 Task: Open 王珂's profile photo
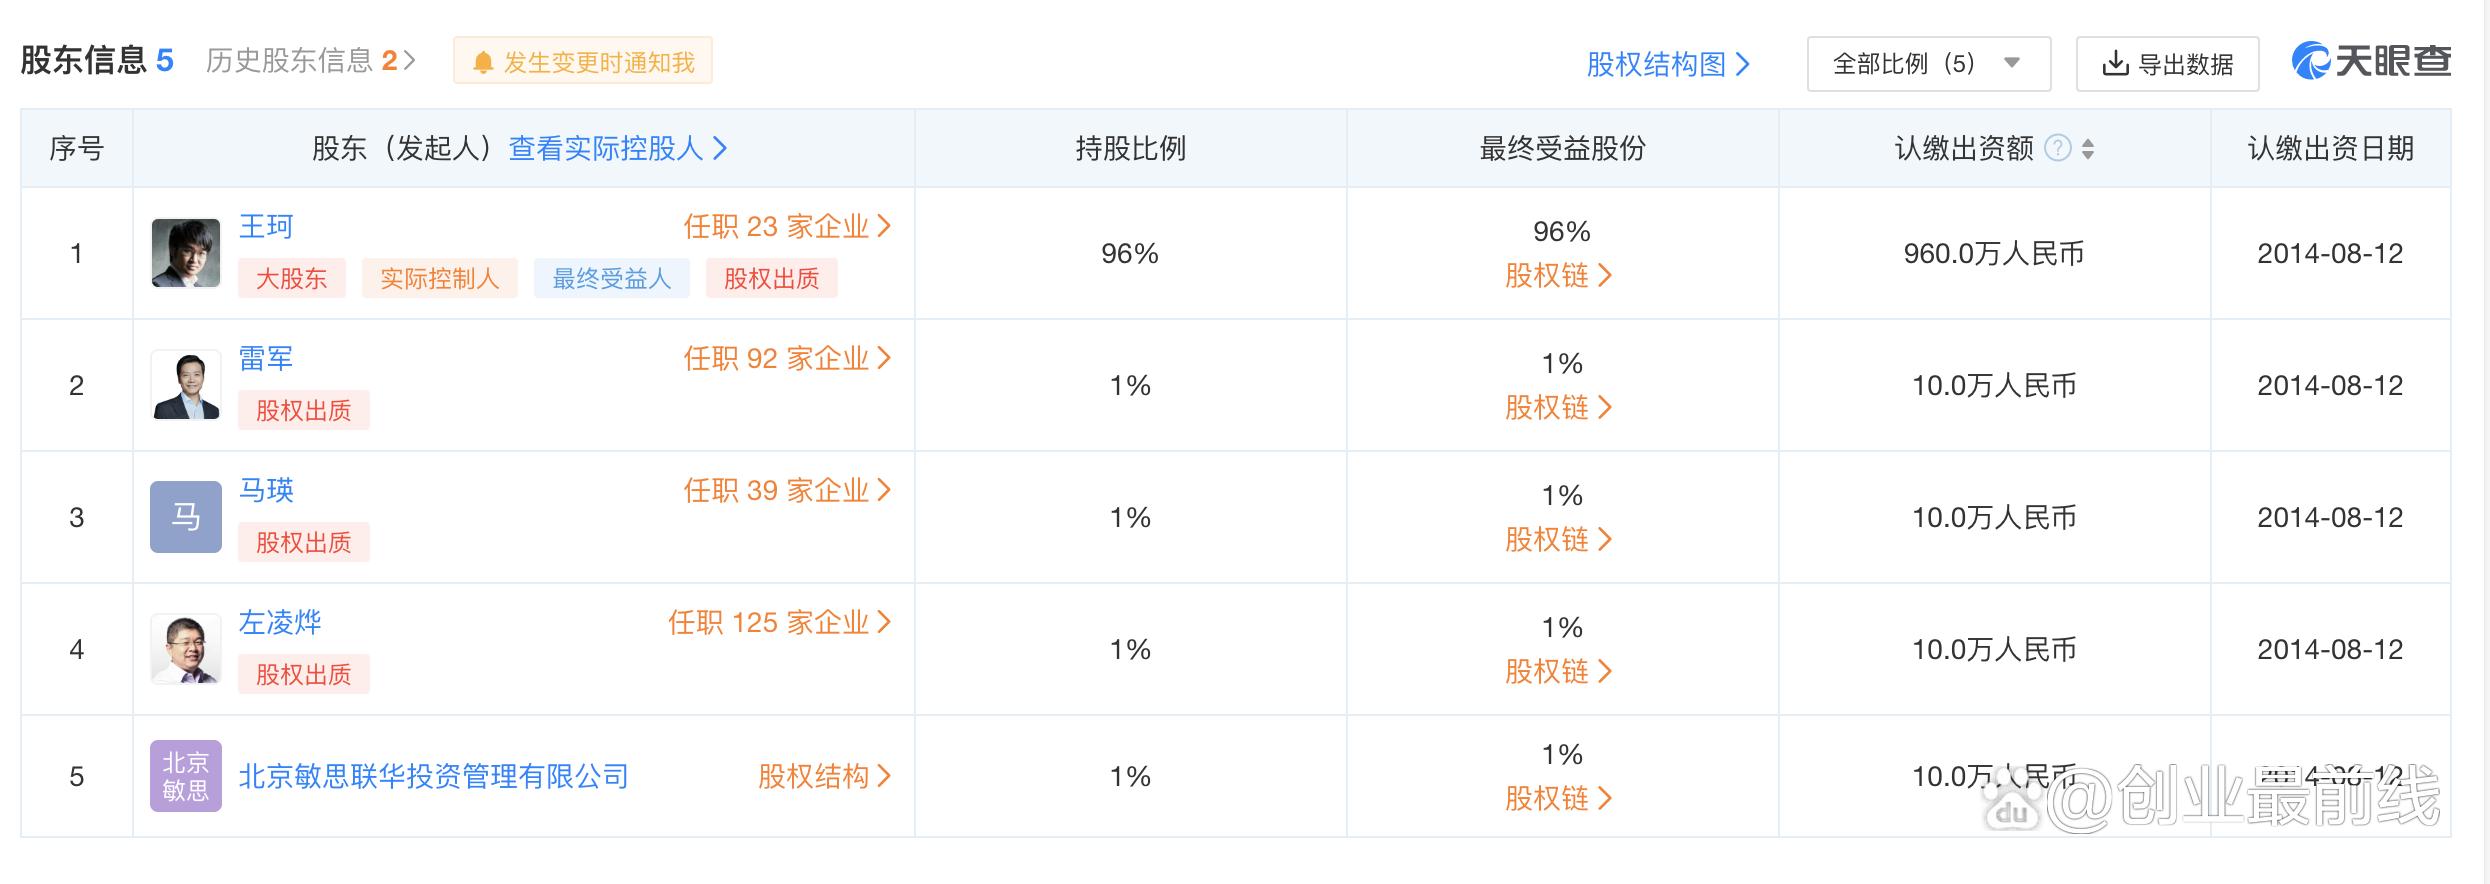point(186,252)
